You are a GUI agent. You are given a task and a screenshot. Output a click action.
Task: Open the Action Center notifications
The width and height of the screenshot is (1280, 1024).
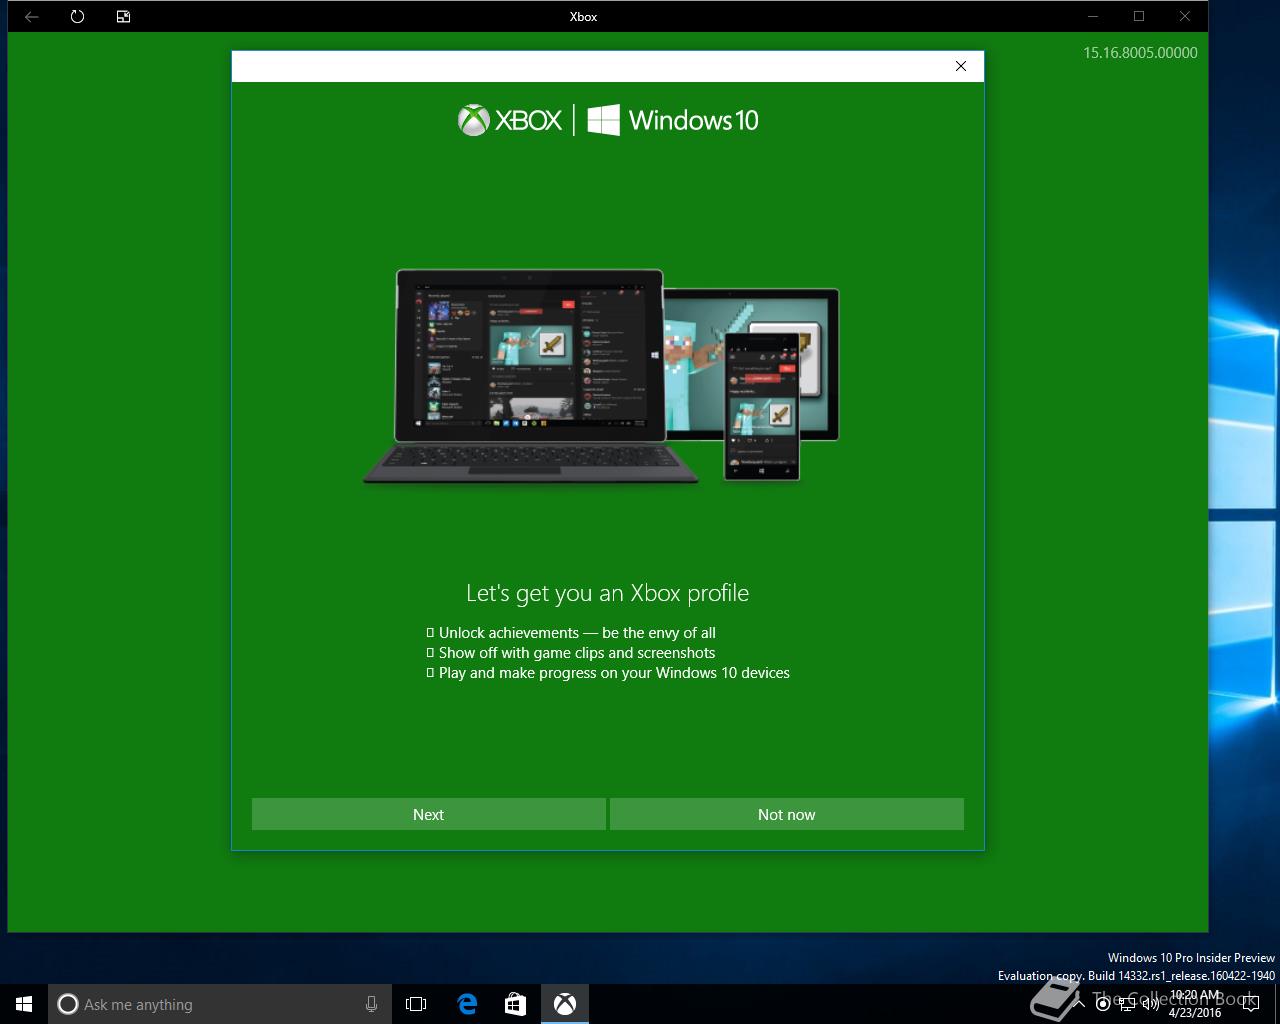(x=1251, y=1004)
